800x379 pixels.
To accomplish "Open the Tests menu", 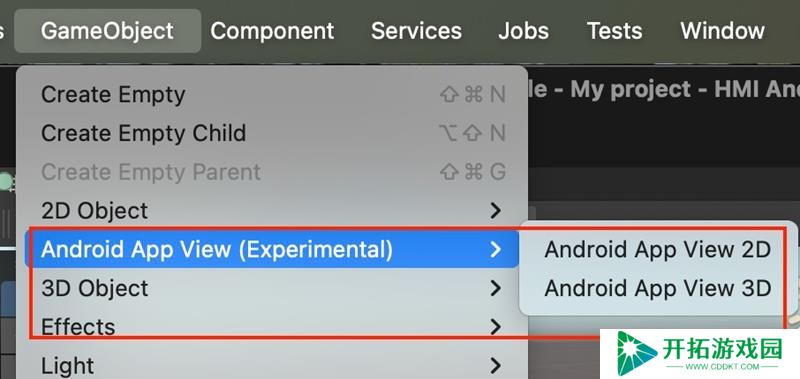I will (614, 31).
